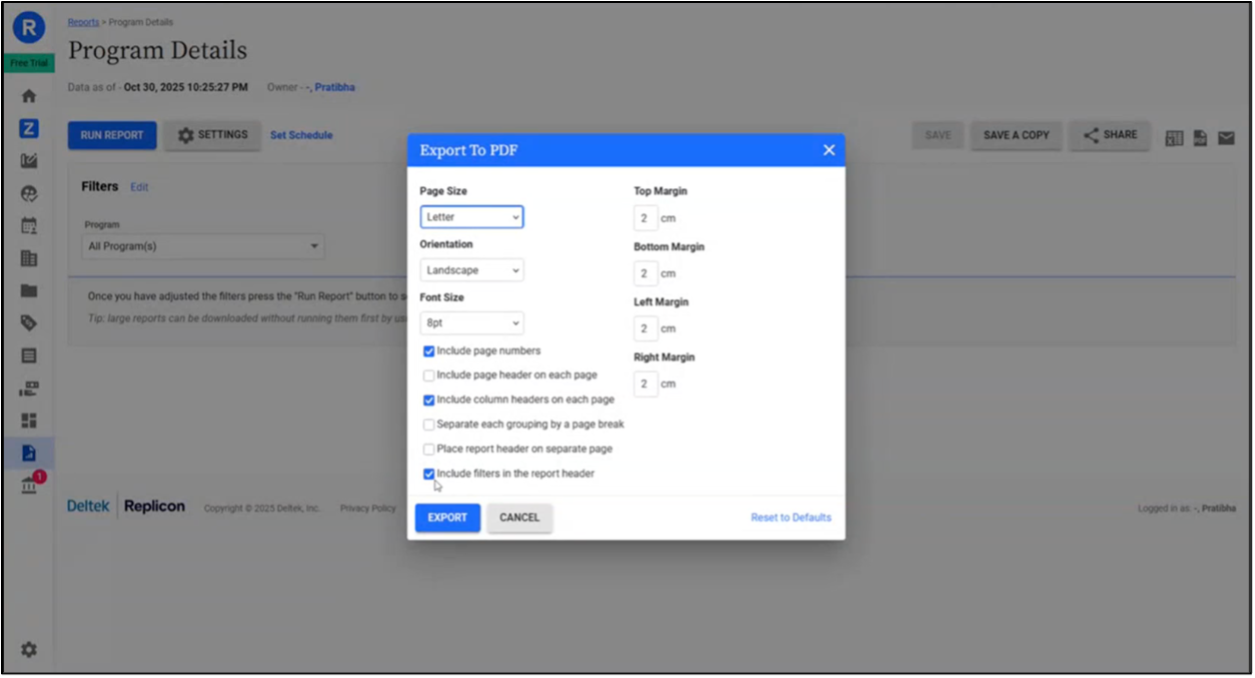Open the Z timesheet icon in sidebar
This screenshot has width=1255, height=678.
(28, 128)
